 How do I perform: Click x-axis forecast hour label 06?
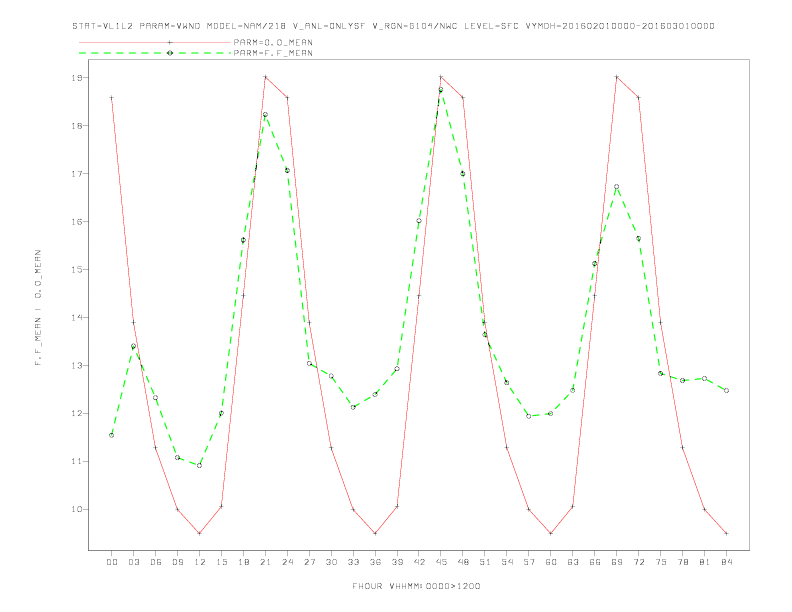156,562
